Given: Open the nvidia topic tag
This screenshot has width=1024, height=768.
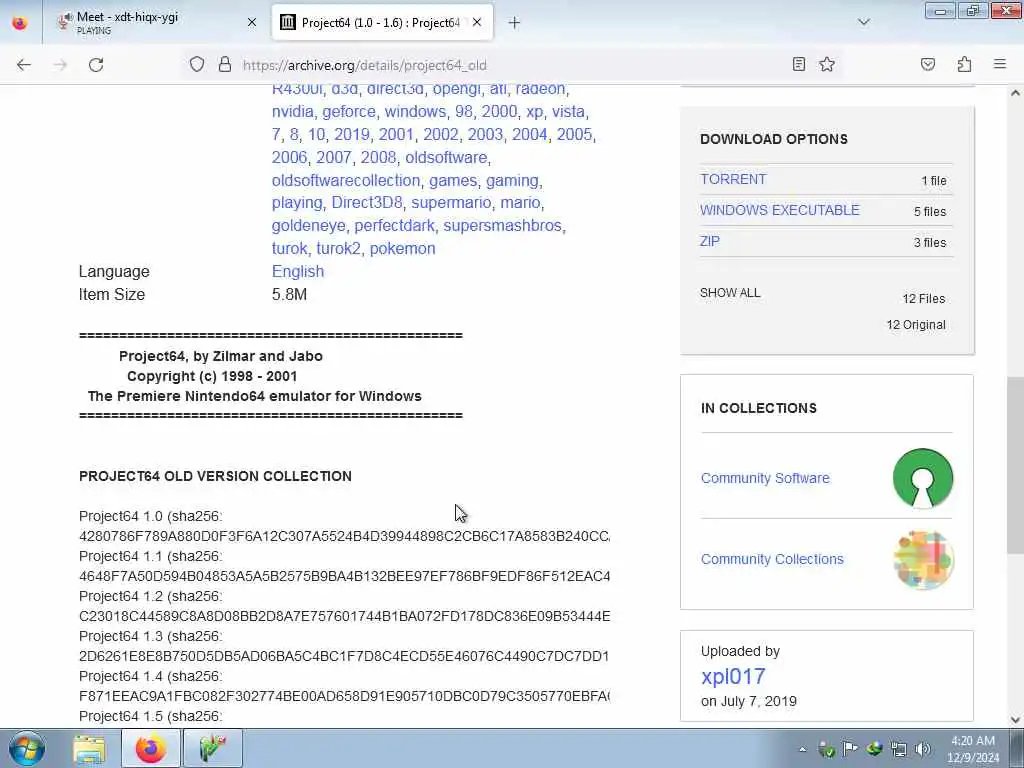Looking at the screenshot, I should pyautogui.click(x=293, y=111).
